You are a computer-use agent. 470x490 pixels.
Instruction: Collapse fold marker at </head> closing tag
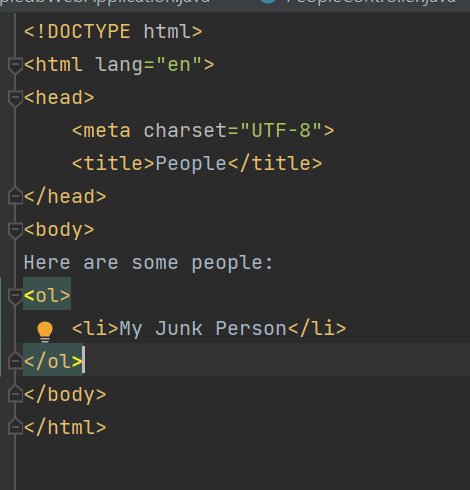point(15,196)
